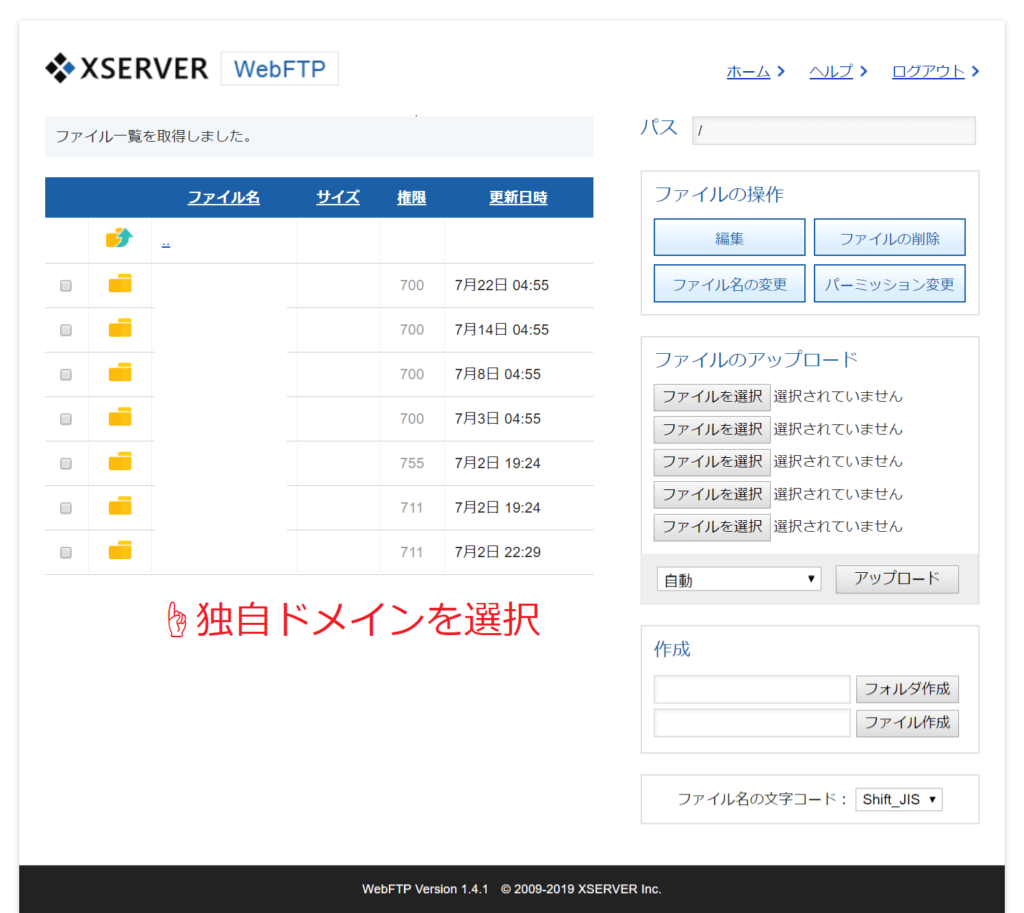Check the box for the 7月3日 04:55 folder
Image resolution: width=1024 pixels, height=913 pixels.
pos(66,419)
